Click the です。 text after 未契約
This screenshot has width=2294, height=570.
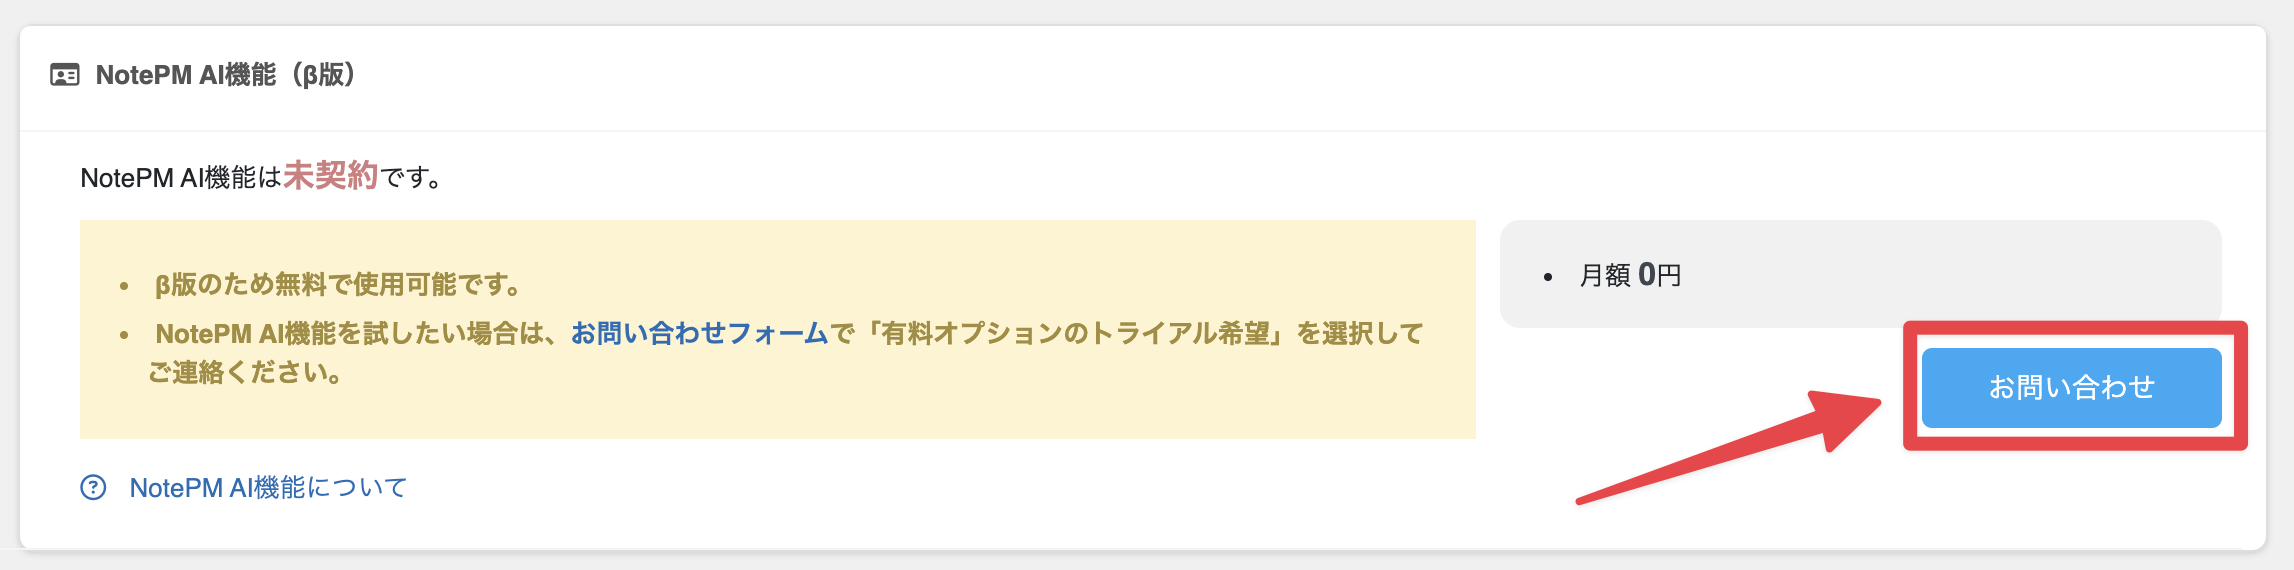[412, 178]
